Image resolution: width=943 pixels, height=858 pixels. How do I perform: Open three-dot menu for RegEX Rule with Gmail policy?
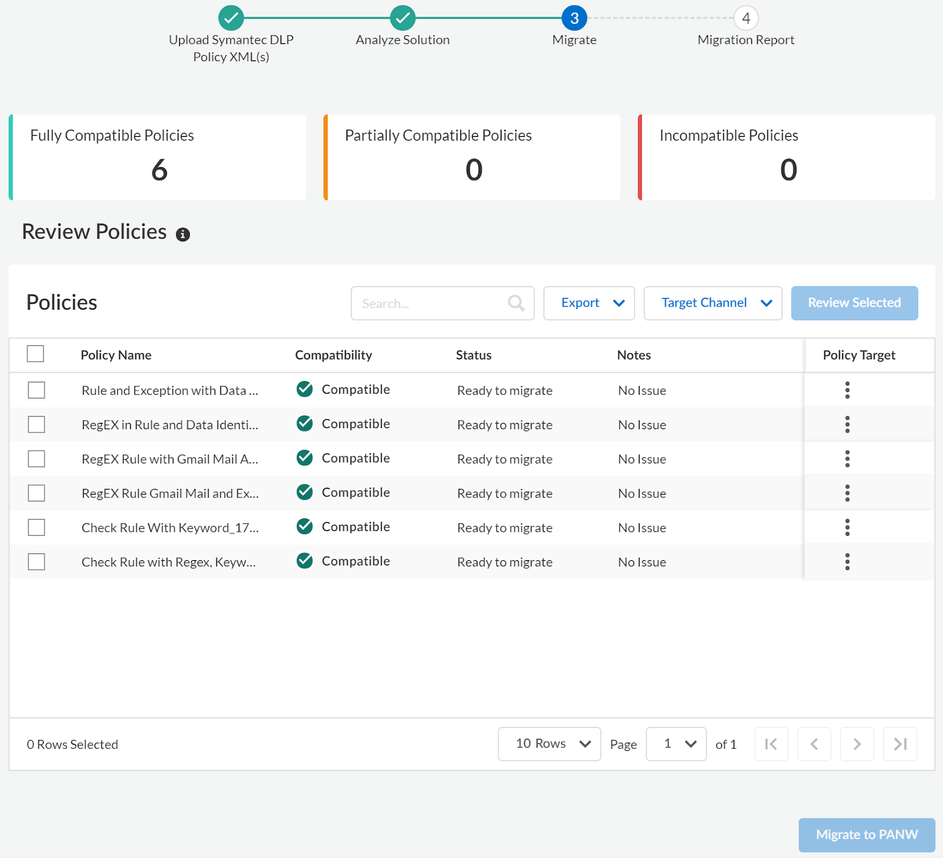click(x=847, y=459)
